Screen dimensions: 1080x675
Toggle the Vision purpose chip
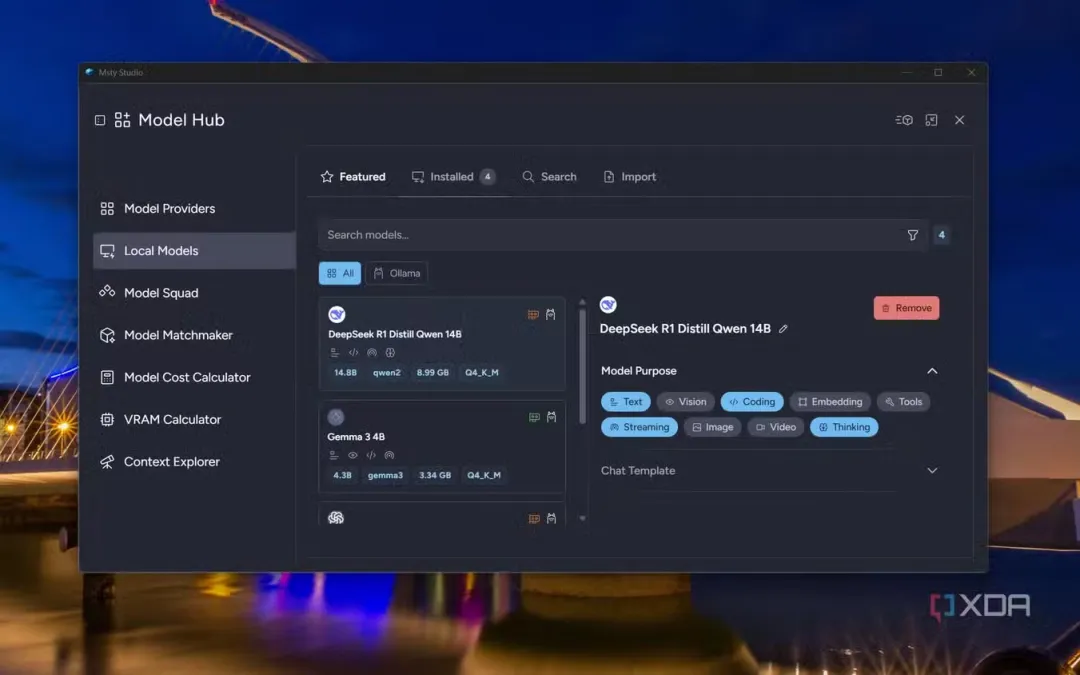click(686, 402)
